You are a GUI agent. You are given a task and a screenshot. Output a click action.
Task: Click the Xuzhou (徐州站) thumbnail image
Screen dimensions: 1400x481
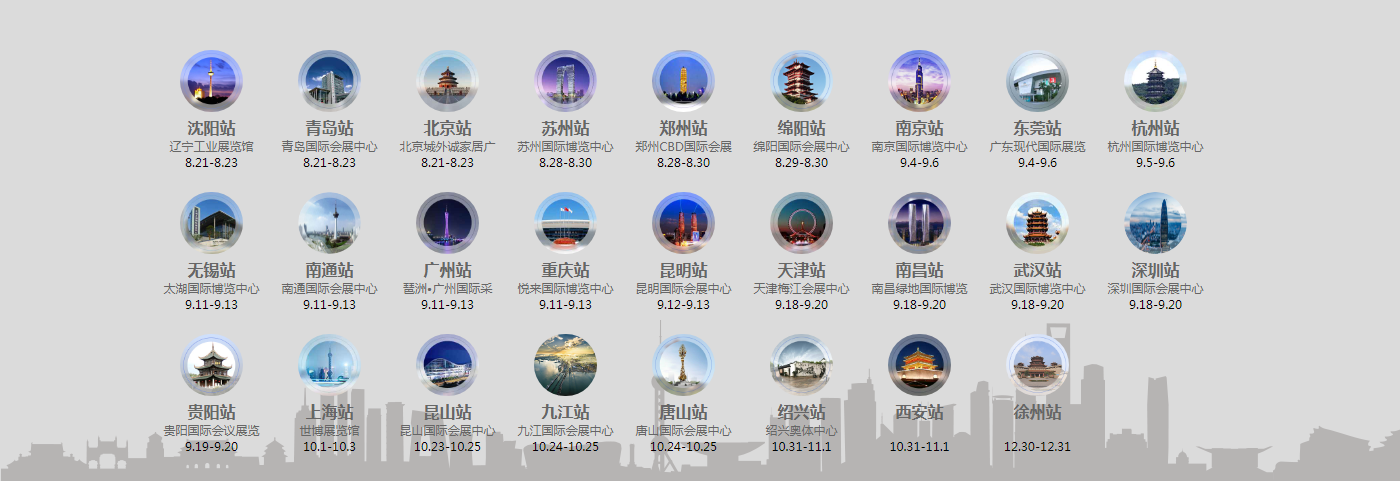pyautogui.click(x=1037, y=365)
